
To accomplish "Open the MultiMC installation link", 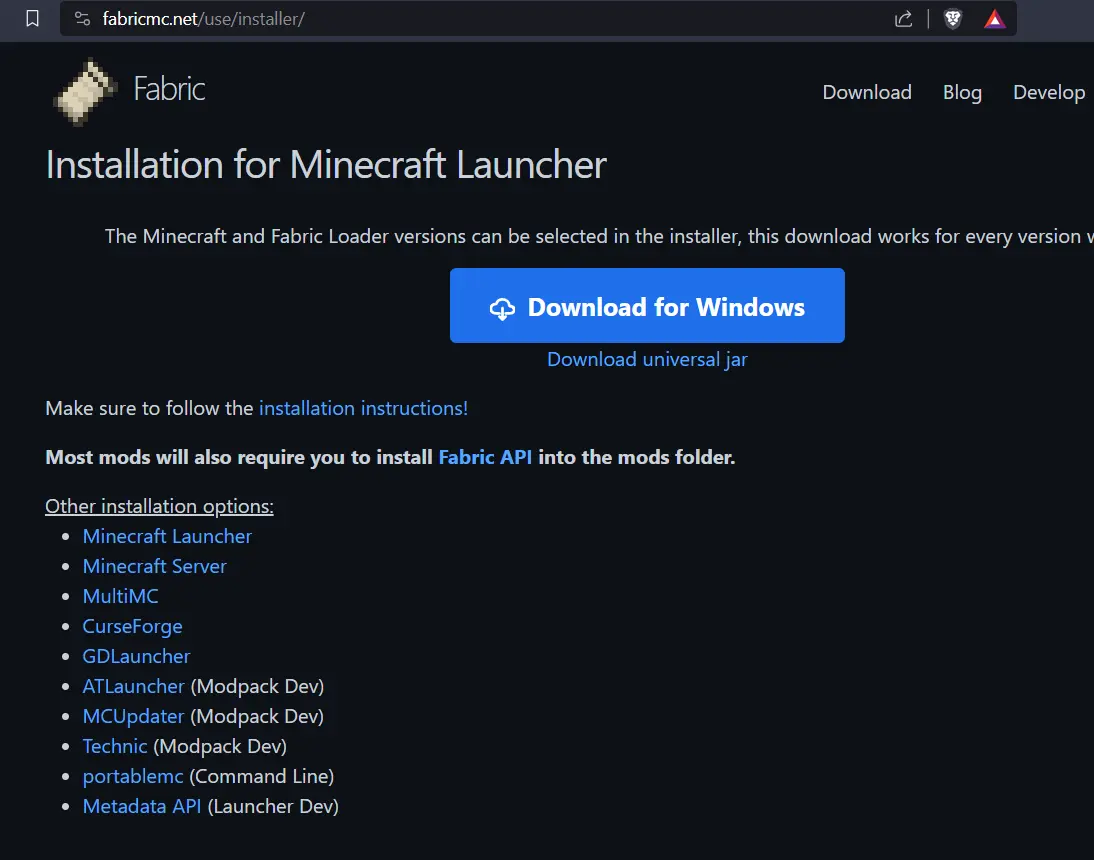I will click(x=120, y=596).
